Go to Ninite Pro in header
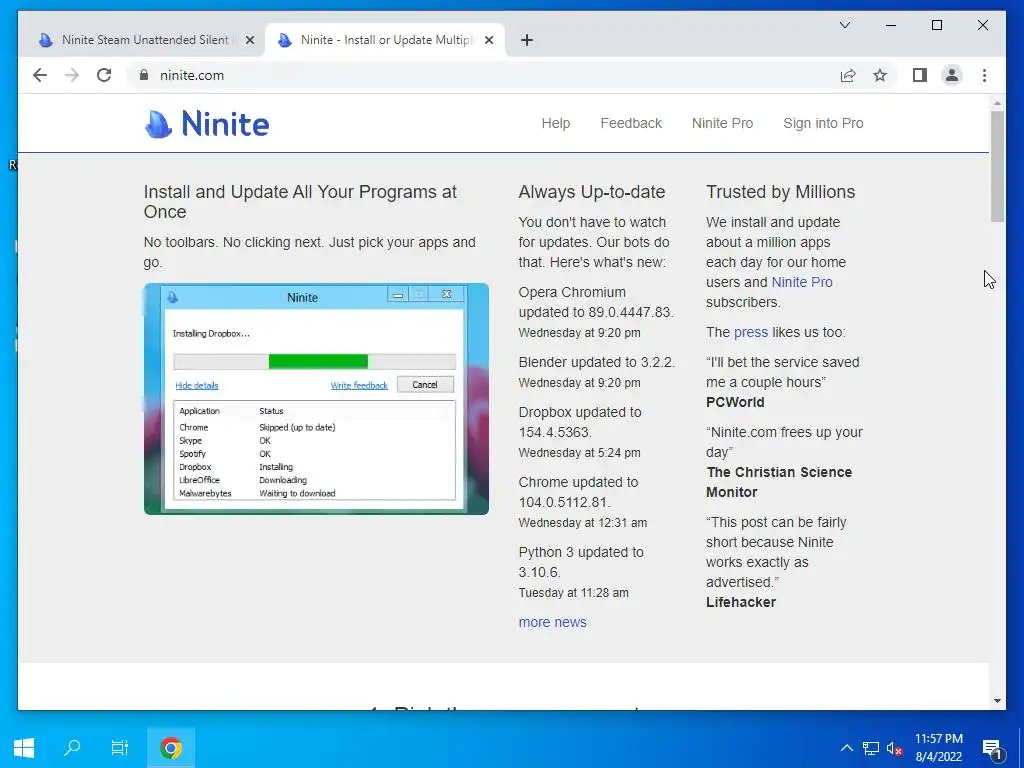 point(722,123)
